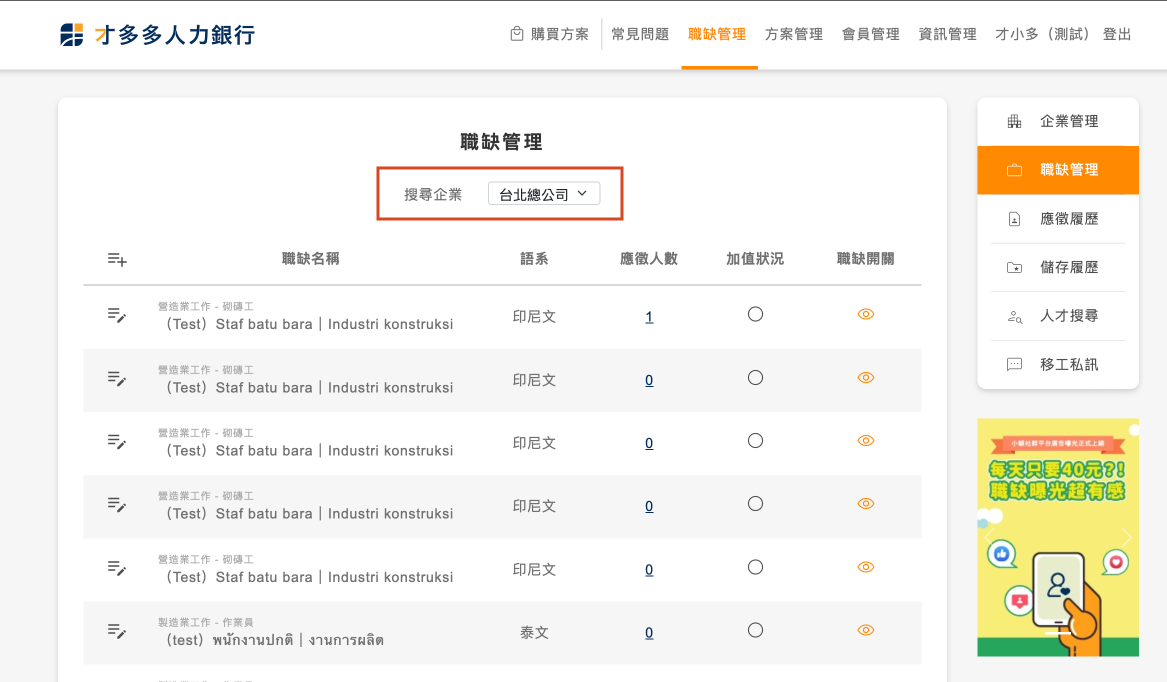Click the 職缺曝光 advertisement banner
1167x682 pixels.
pos(1058,537)
